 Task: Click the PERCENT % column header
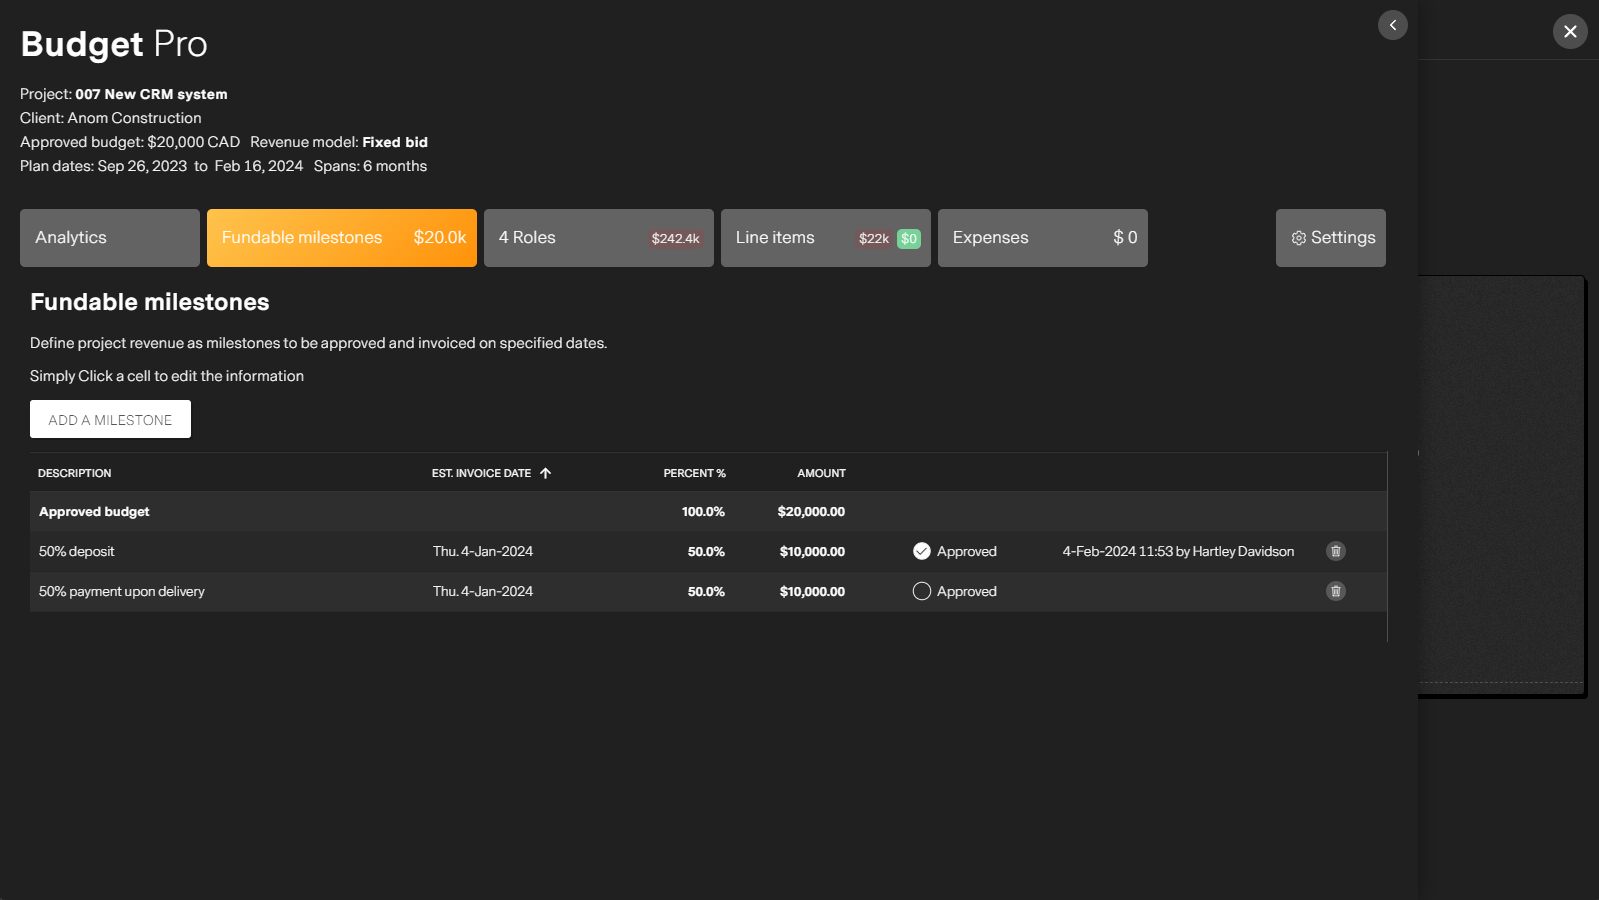point(694,473)
